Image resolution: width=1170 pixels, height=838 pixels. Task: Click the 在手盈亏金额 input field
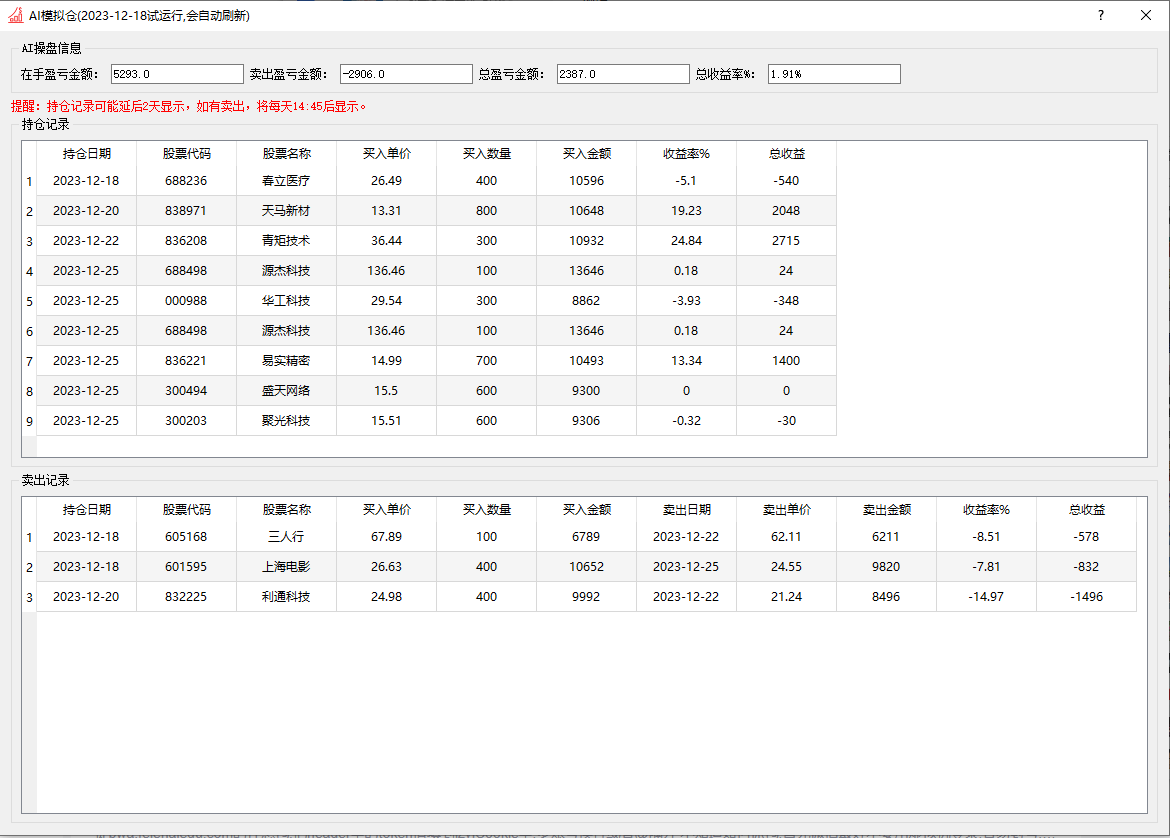pos(177,74)
